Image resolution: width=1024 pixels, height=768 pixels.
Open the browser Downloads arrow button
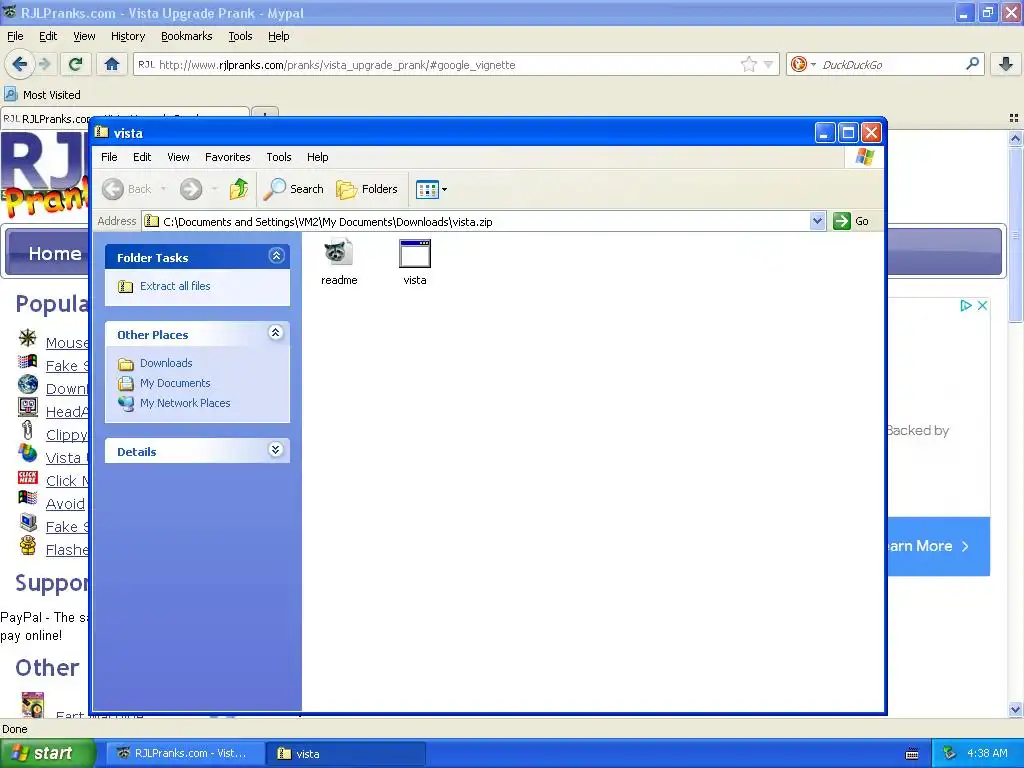click(1006, 64)
